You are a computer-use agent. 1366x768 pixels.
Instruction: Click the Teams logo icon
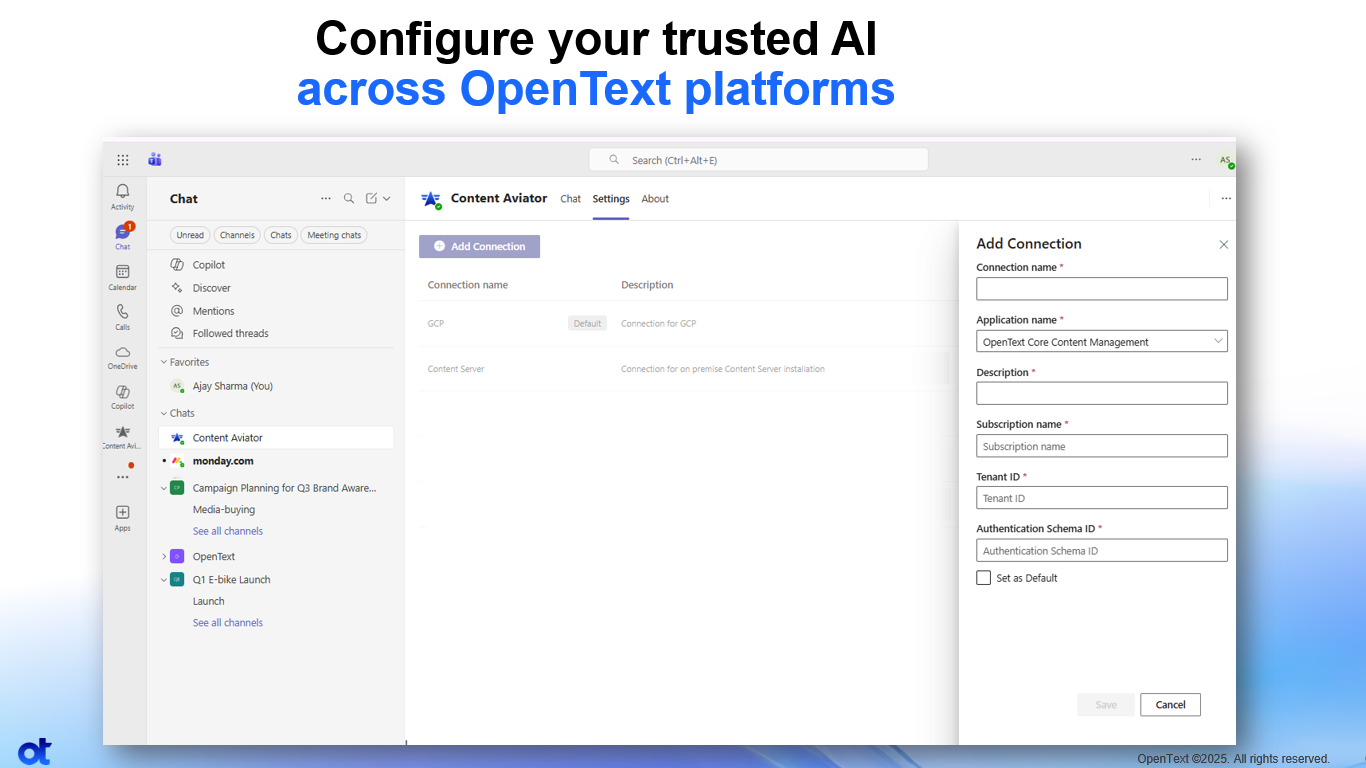[x=155, y=159]
